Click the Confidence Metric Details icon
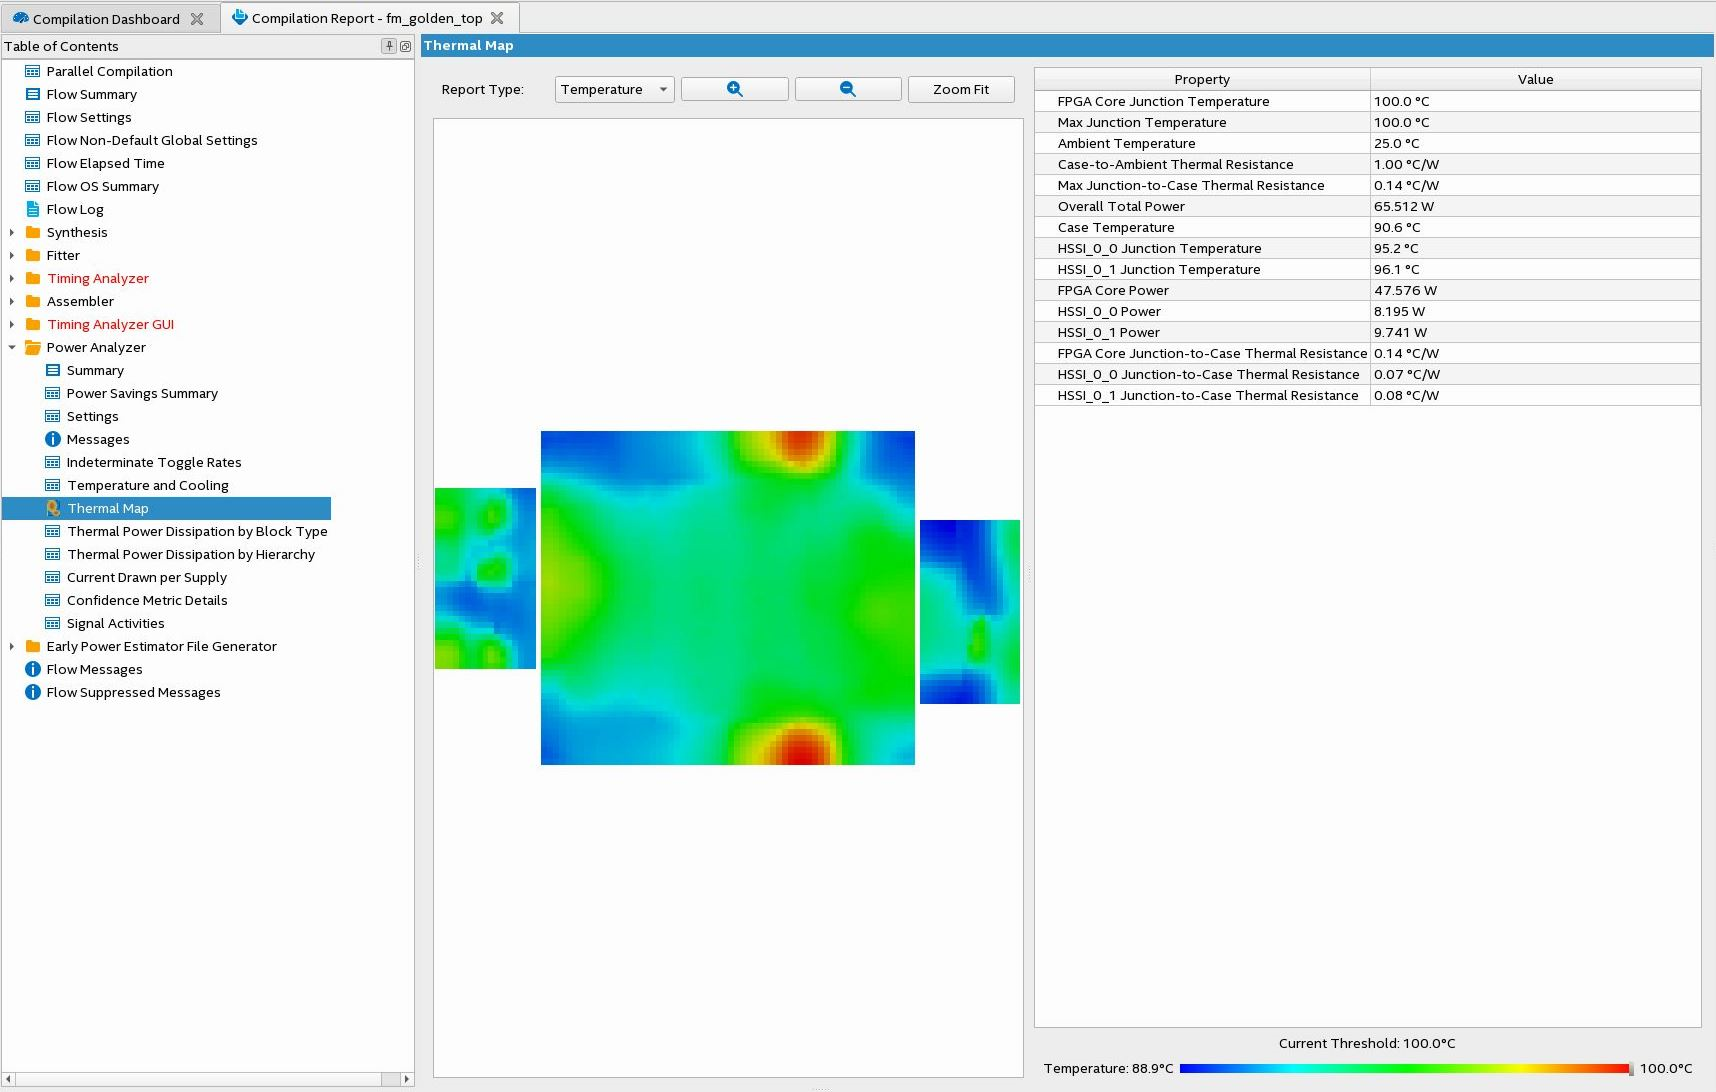 tap(53, 600)
